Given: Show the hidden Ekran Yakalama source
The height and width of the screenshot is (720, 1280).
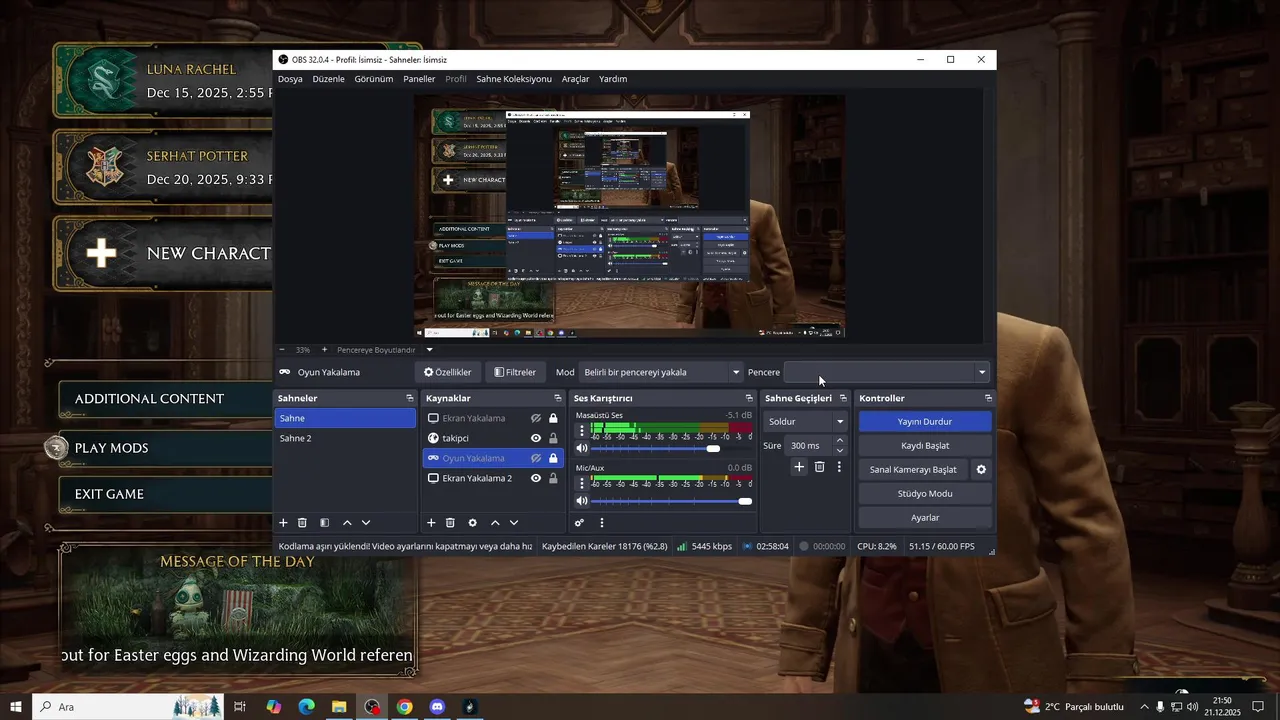Looking at the screenshot, I should coord(536,418).
